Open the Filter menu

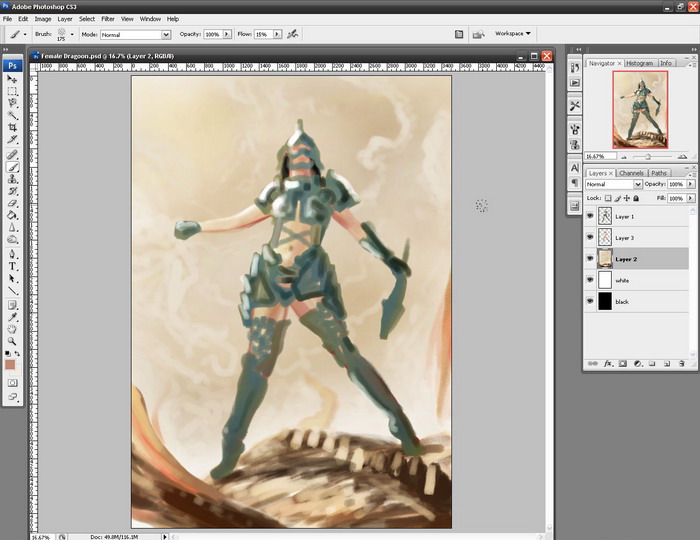pyautogui.click(x=108, y=19)
